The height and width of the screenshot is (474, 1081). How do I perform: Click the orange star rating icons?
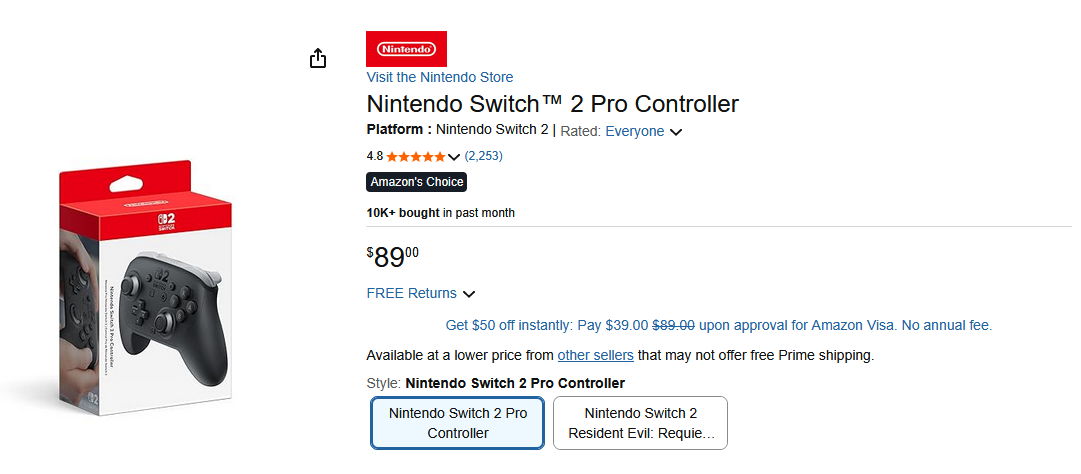pos(416,156)
